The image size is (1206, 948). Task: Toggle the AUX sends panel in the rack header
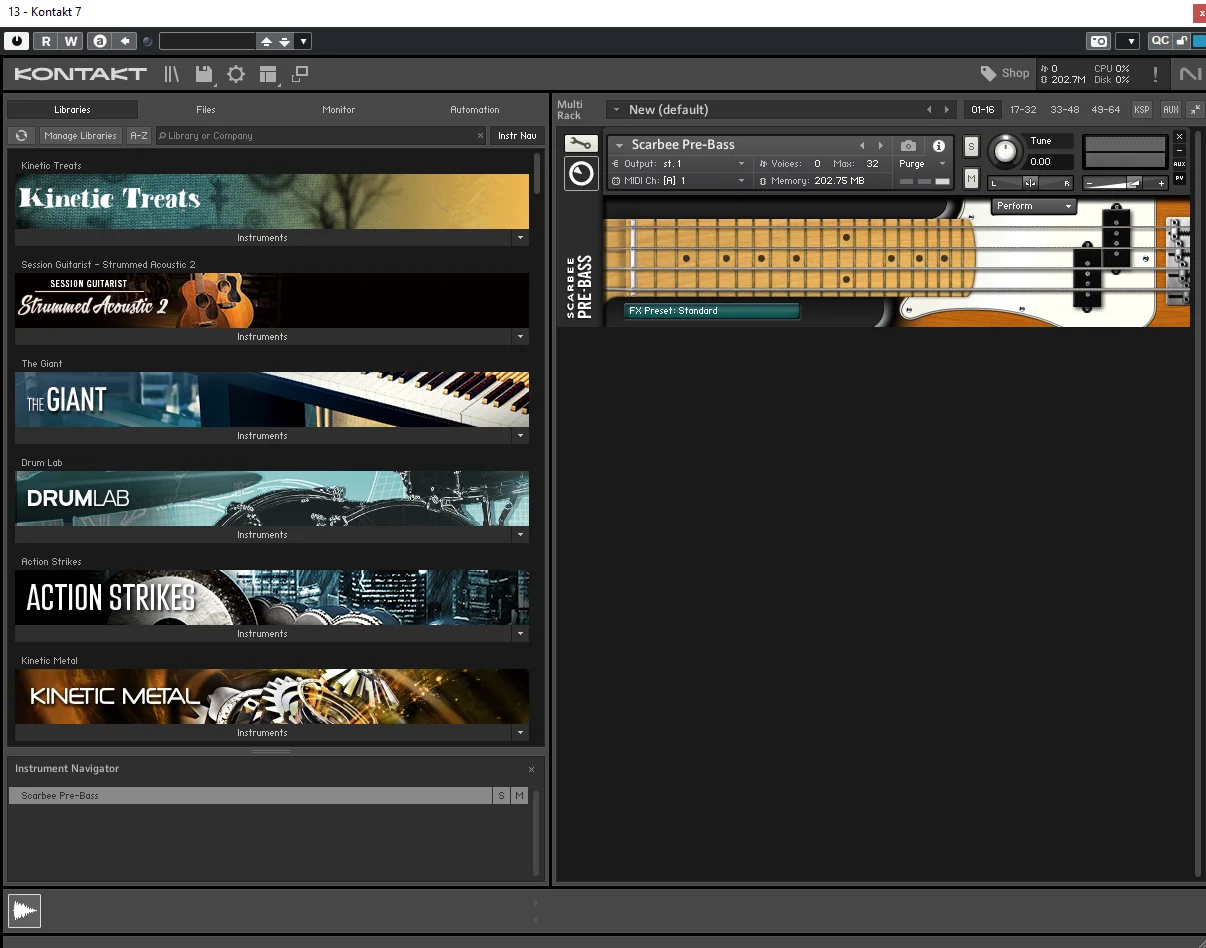click(x=1171, y=110)
